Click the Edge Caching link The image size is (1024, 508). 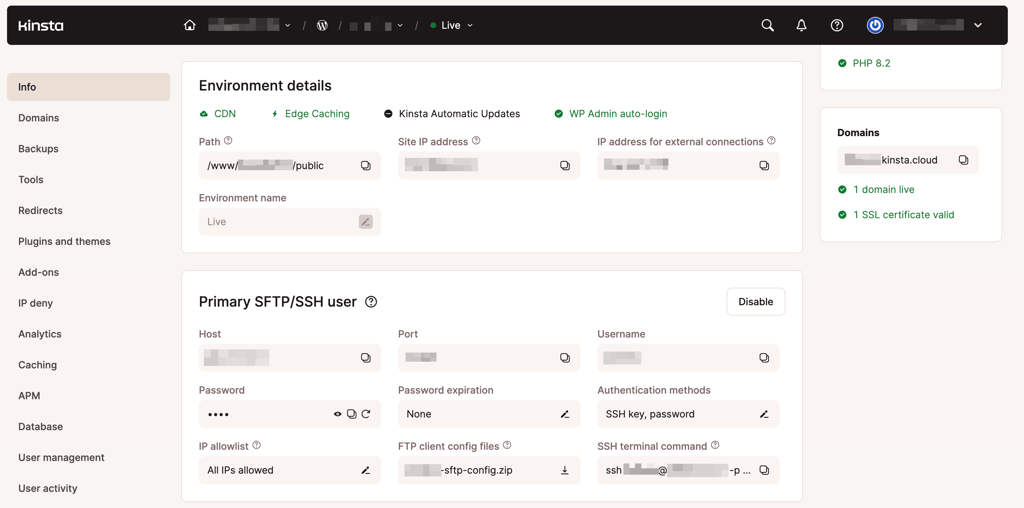[310, 114]
